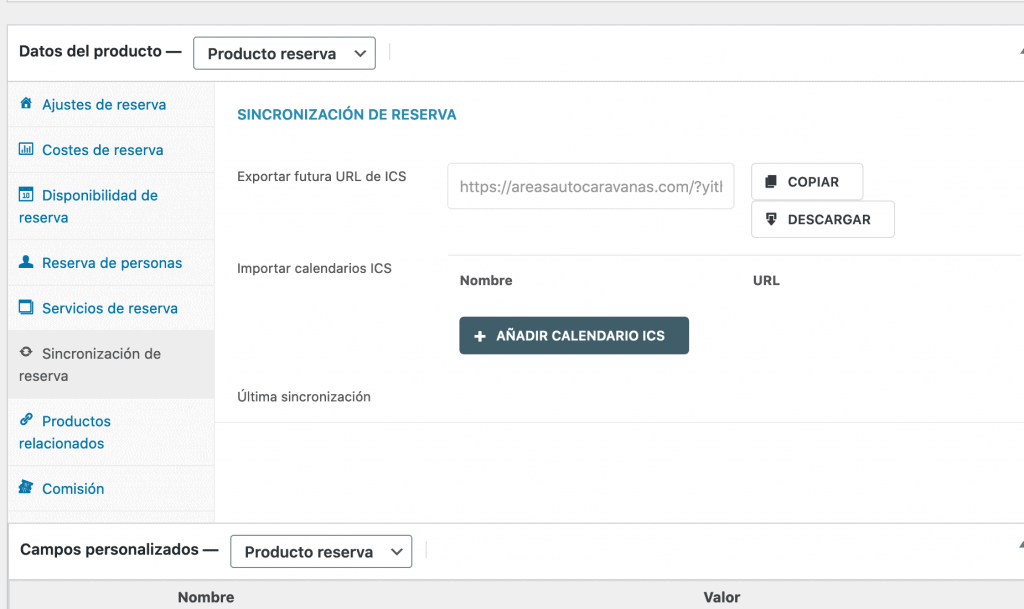The height and width of the screenshot is (609, 1024).
Task: Click the chart icon beside Costes de reserva
Action: pos(26,149)
